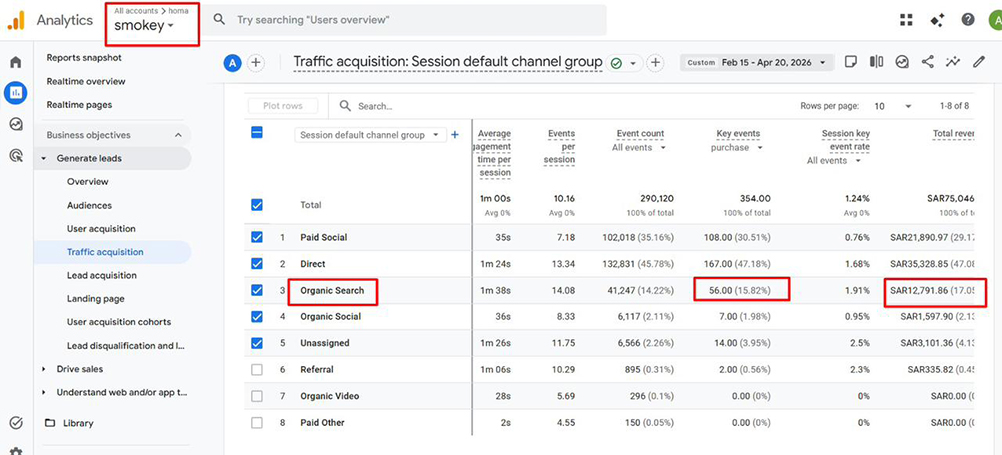Viewport: 1002px width, 455px height.
Task: Click the Plot rows button
Action: pos(283,106)
